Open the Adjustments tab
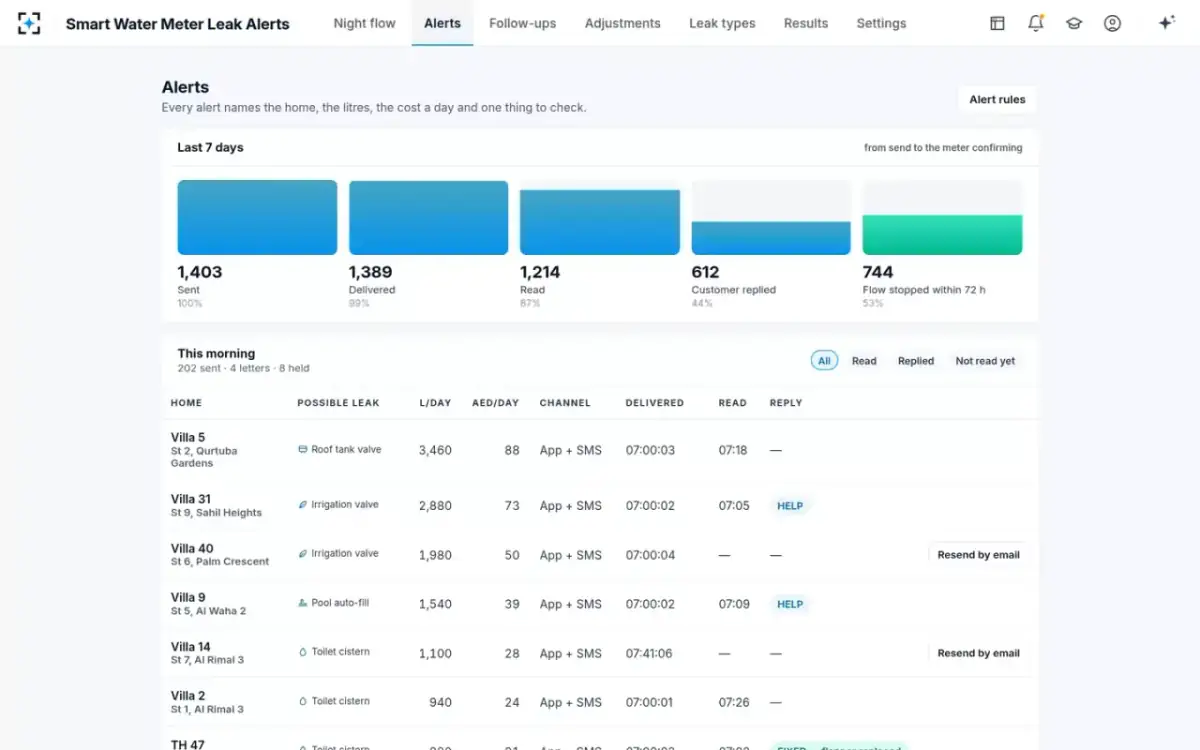This screenshot has height=750, width=1200. 623,23
